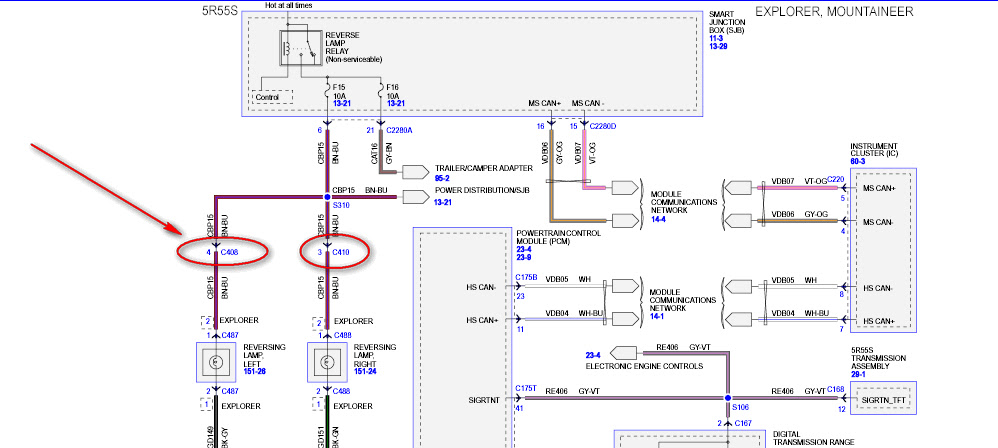This screenshot has width=998, height=448.
Task: Open the 14-4 Module Communications Network reference
Action: pos(657,218)
